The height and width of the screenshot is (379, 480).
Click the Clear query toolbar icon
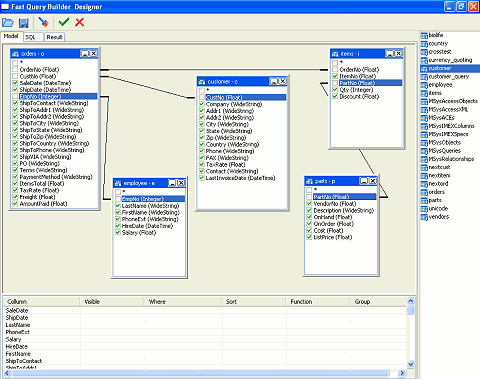point(43,23)
